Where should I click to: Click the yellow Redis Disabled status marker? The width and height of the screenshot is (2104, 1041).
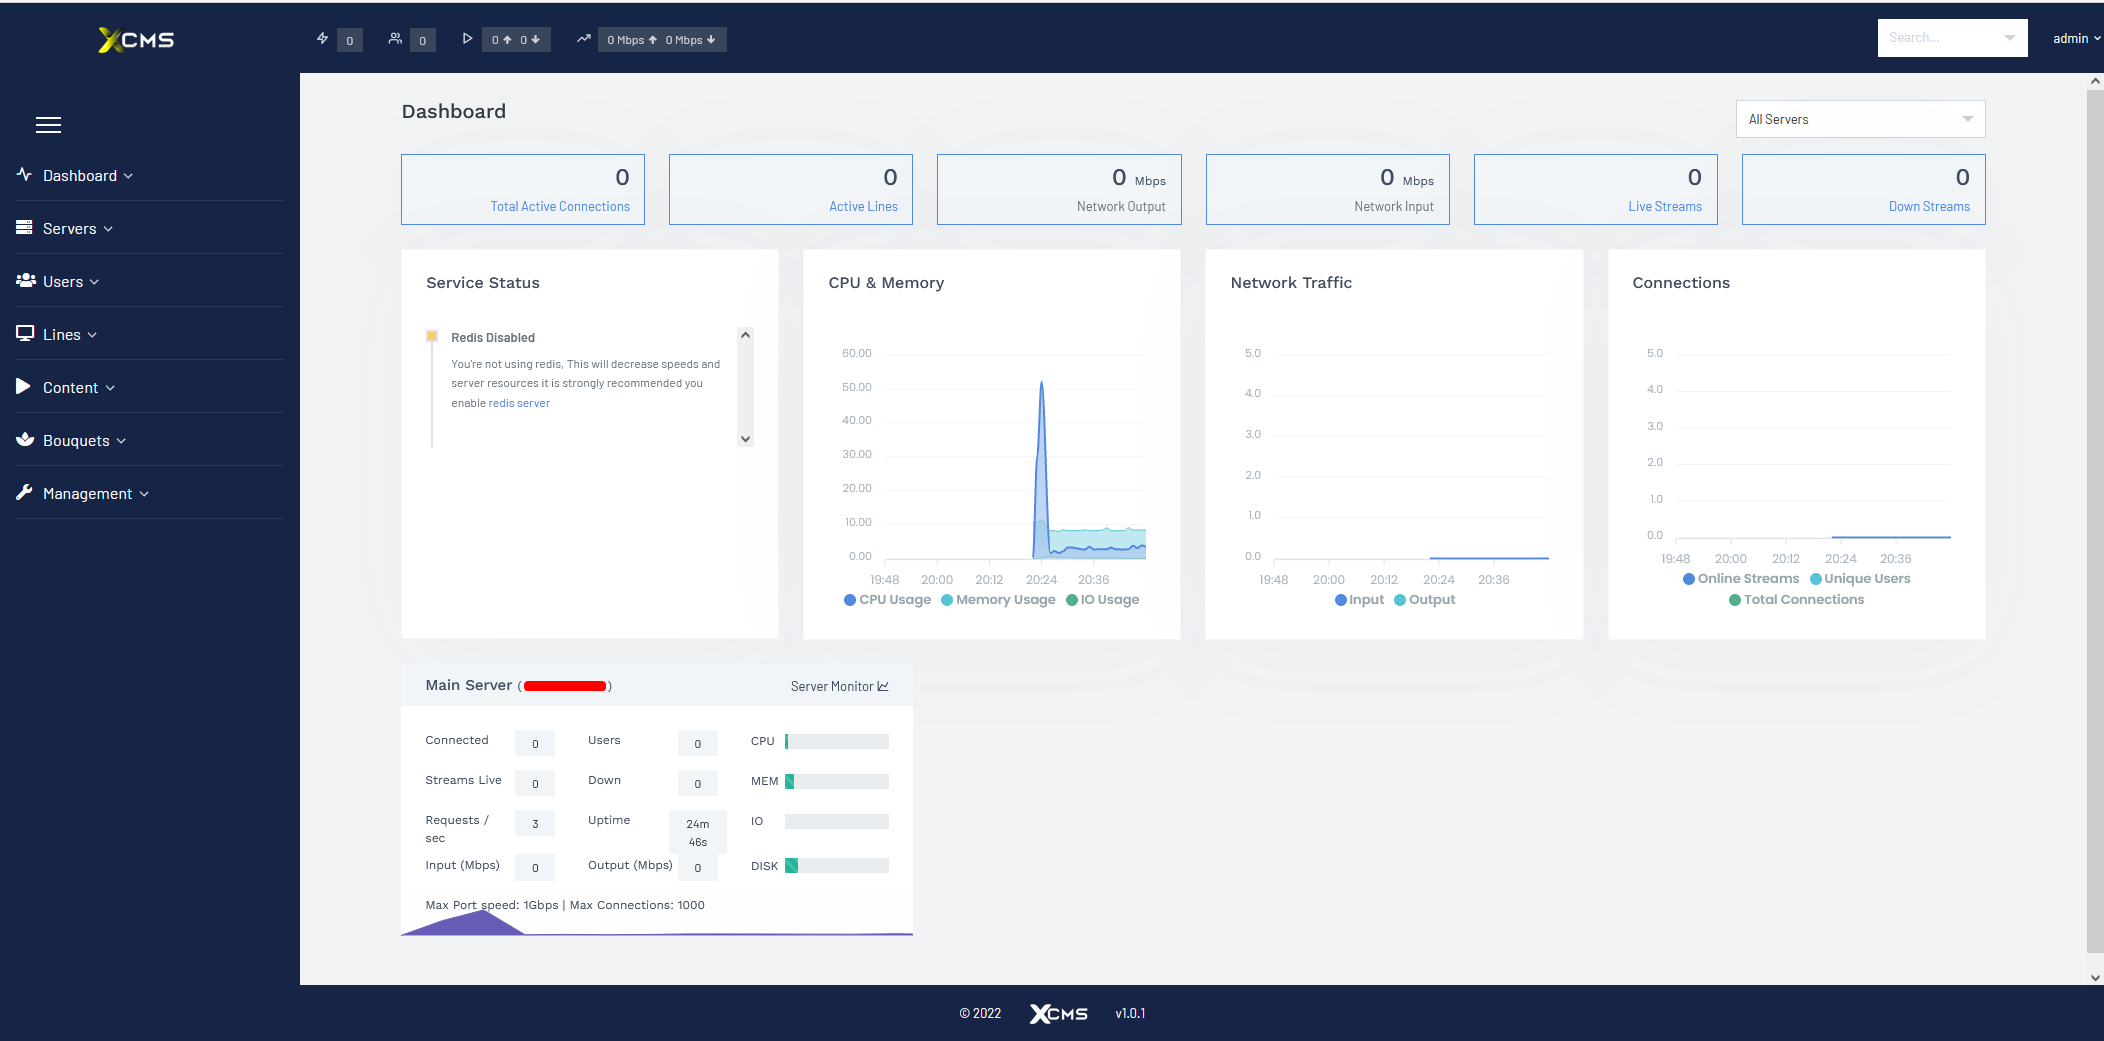point(432,336)
